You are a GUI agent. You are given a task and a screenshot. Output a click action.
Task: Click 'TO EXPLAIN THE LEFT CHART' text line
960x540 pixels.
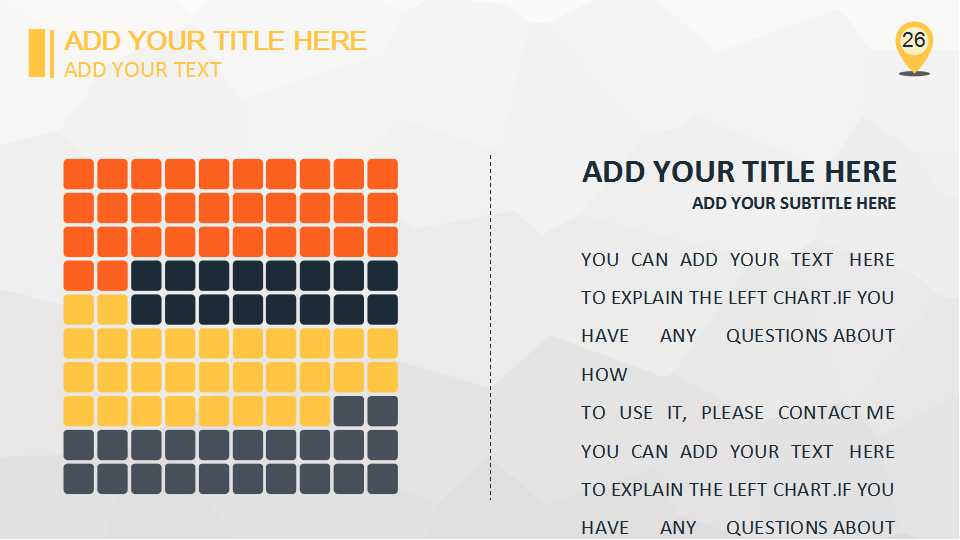(x=737, y=298)
